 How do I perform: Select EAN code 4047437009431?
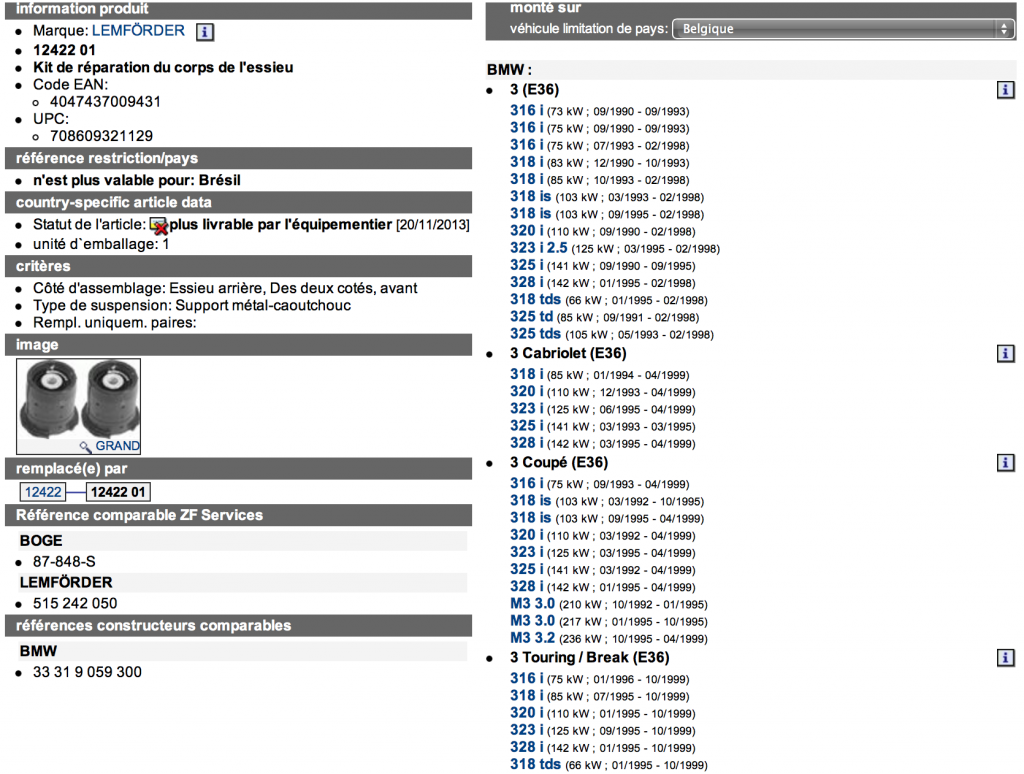click(x=105, y=102)
